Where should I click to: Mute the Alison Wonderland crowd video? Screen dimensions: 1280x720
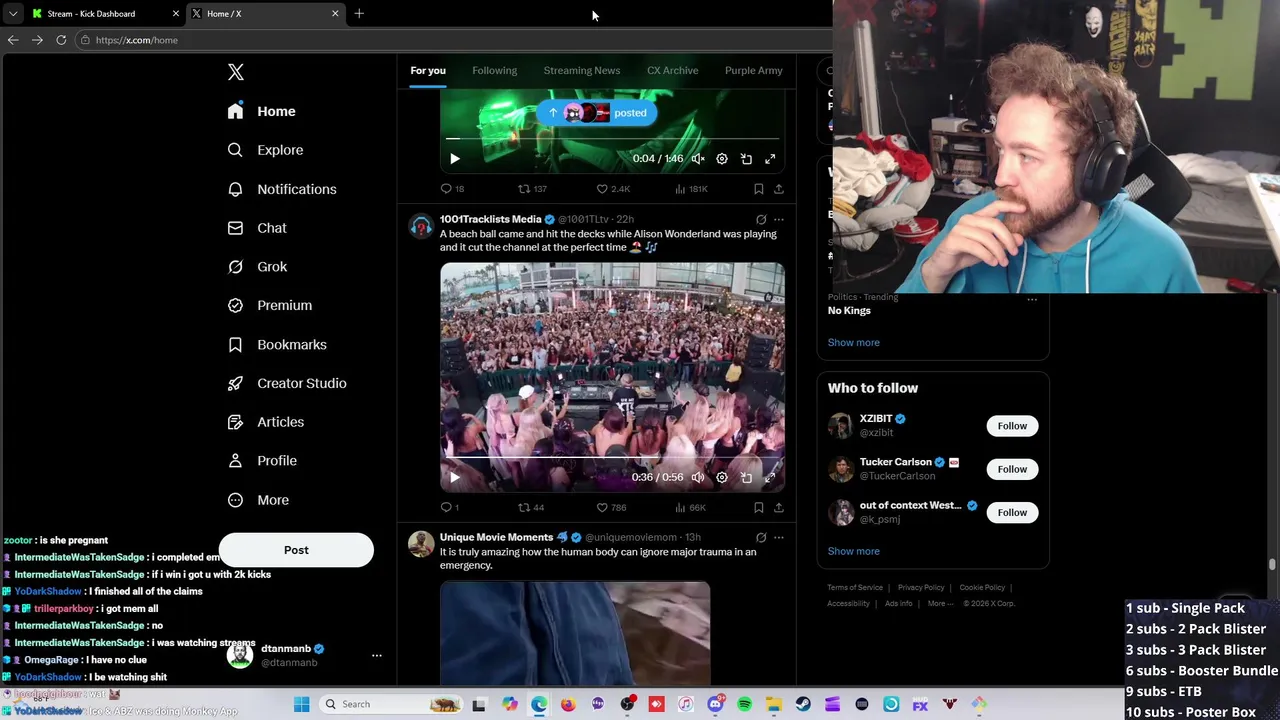(698, 478)
